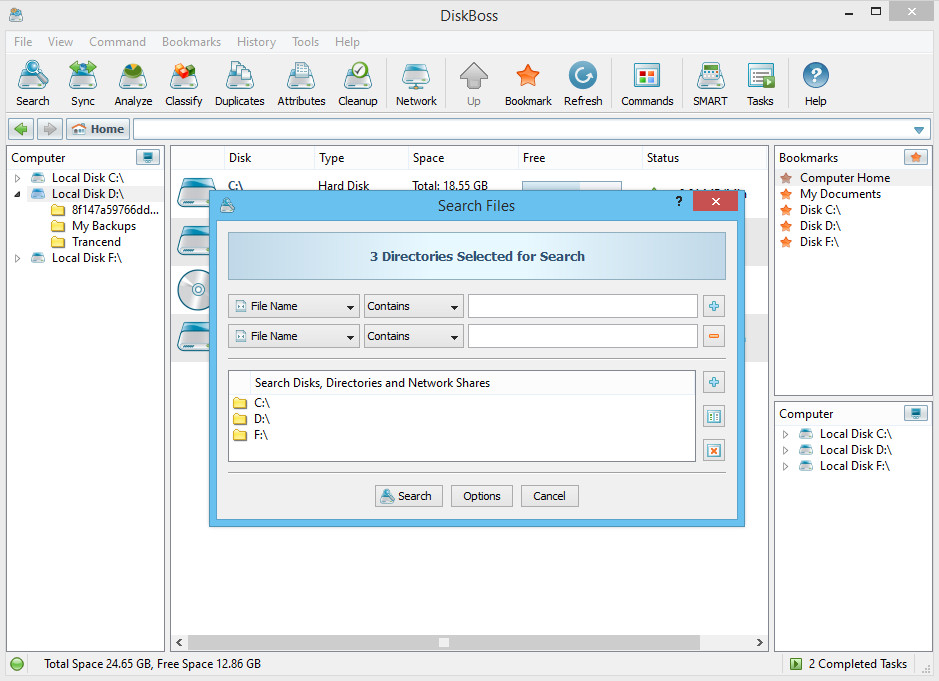Open the File menu
Viewport: 939px width, 681px height.
coord(23,42)
